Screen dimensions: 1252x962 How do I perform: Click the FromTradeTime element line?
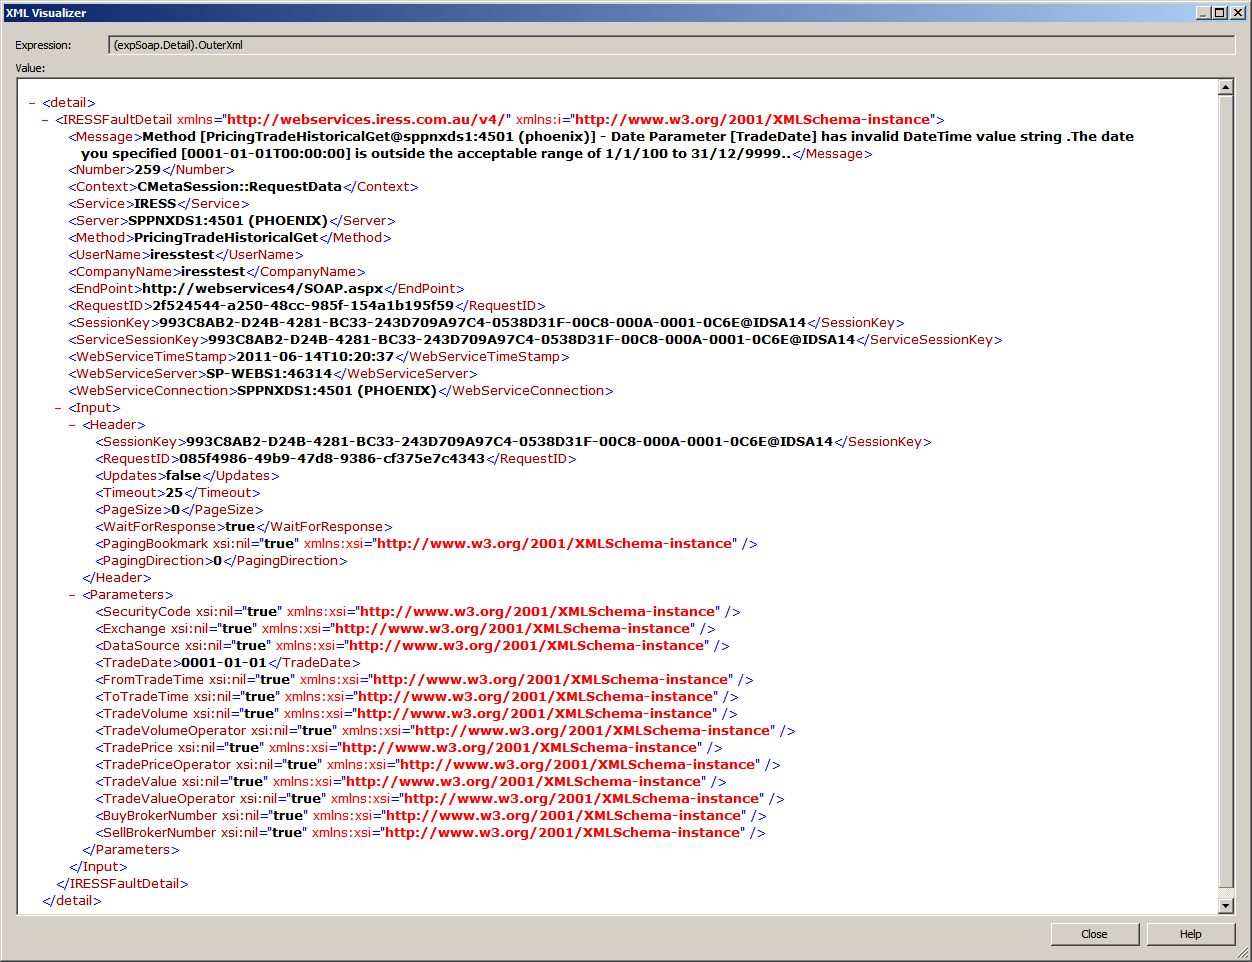point(425,680)
